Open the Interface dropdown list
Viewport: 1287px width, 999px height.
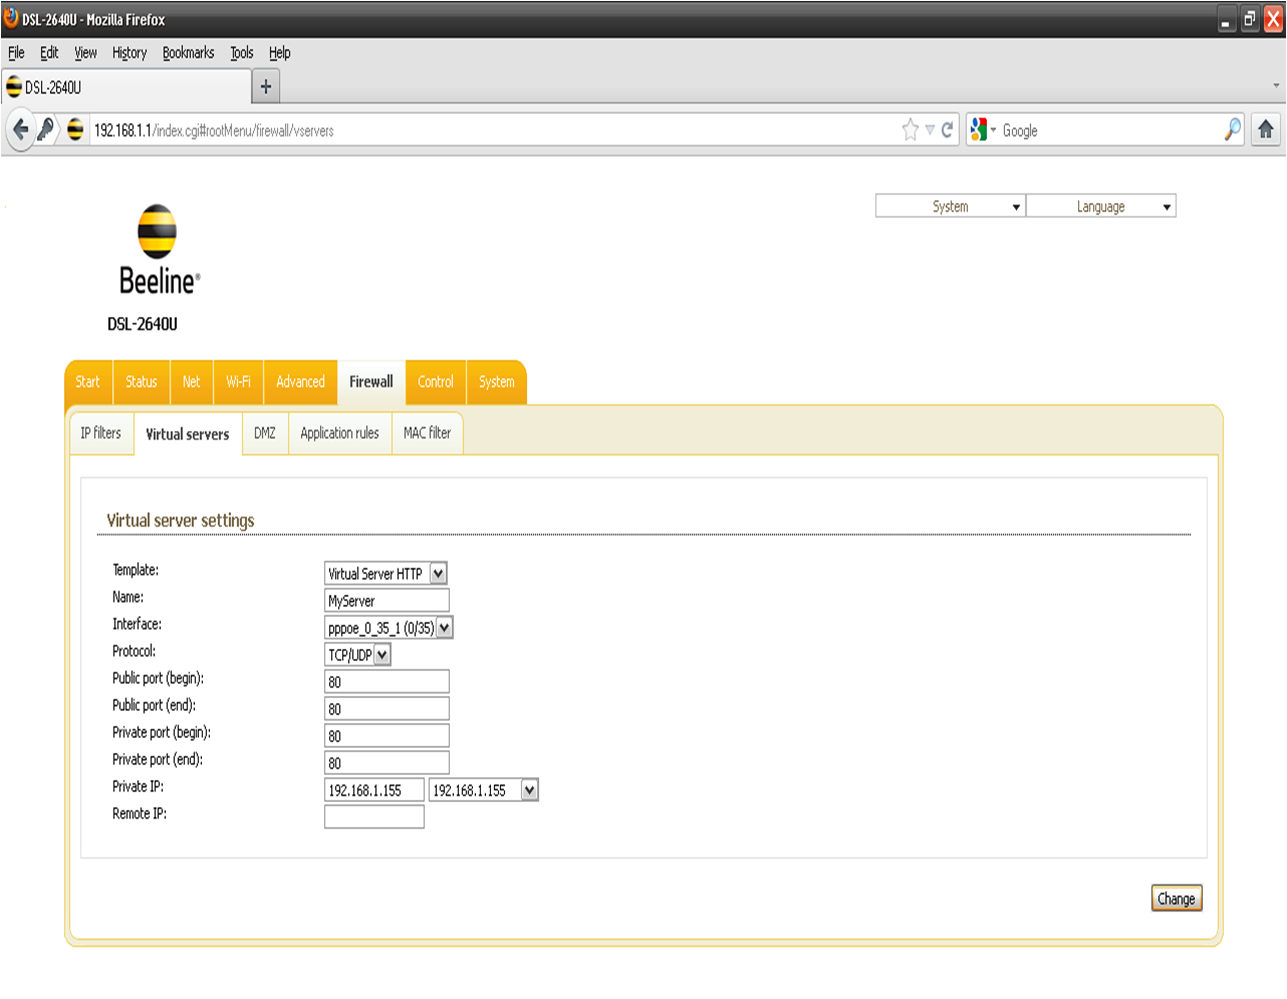click(444, 628)
